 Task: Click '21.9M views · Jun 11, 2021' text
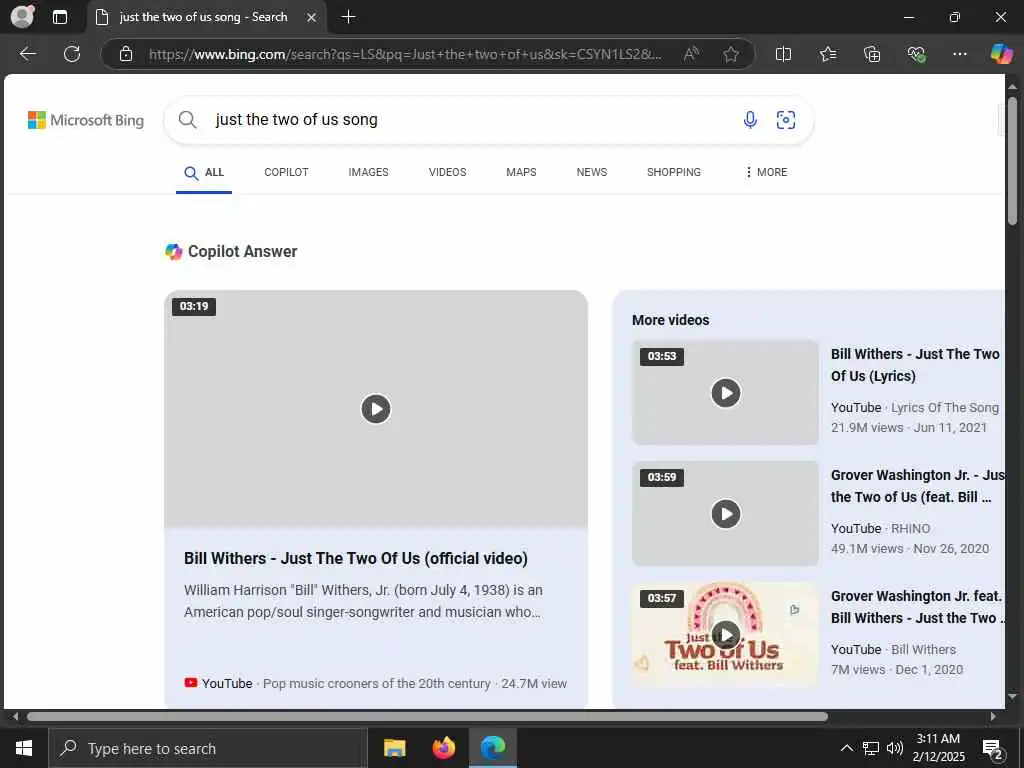908,428
